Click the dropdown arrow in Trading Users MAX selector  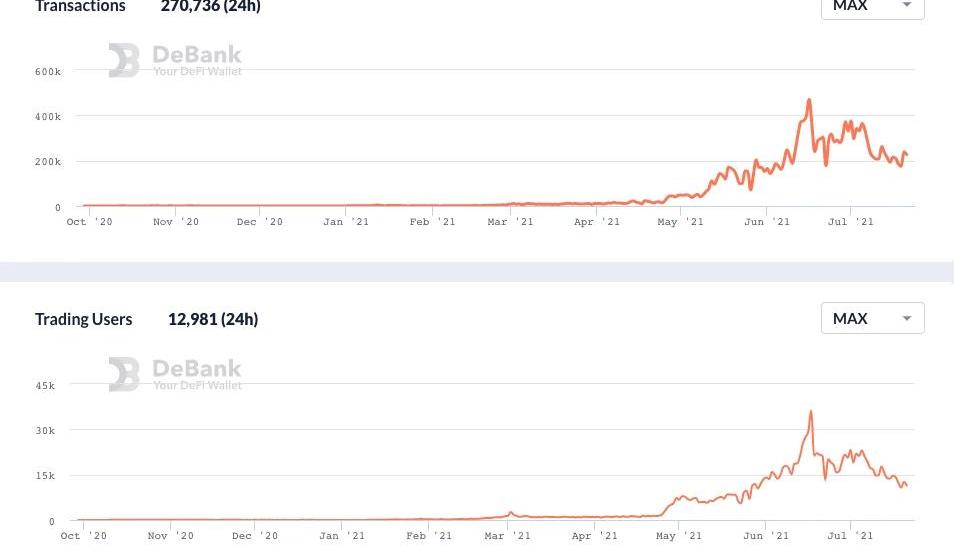907,319
